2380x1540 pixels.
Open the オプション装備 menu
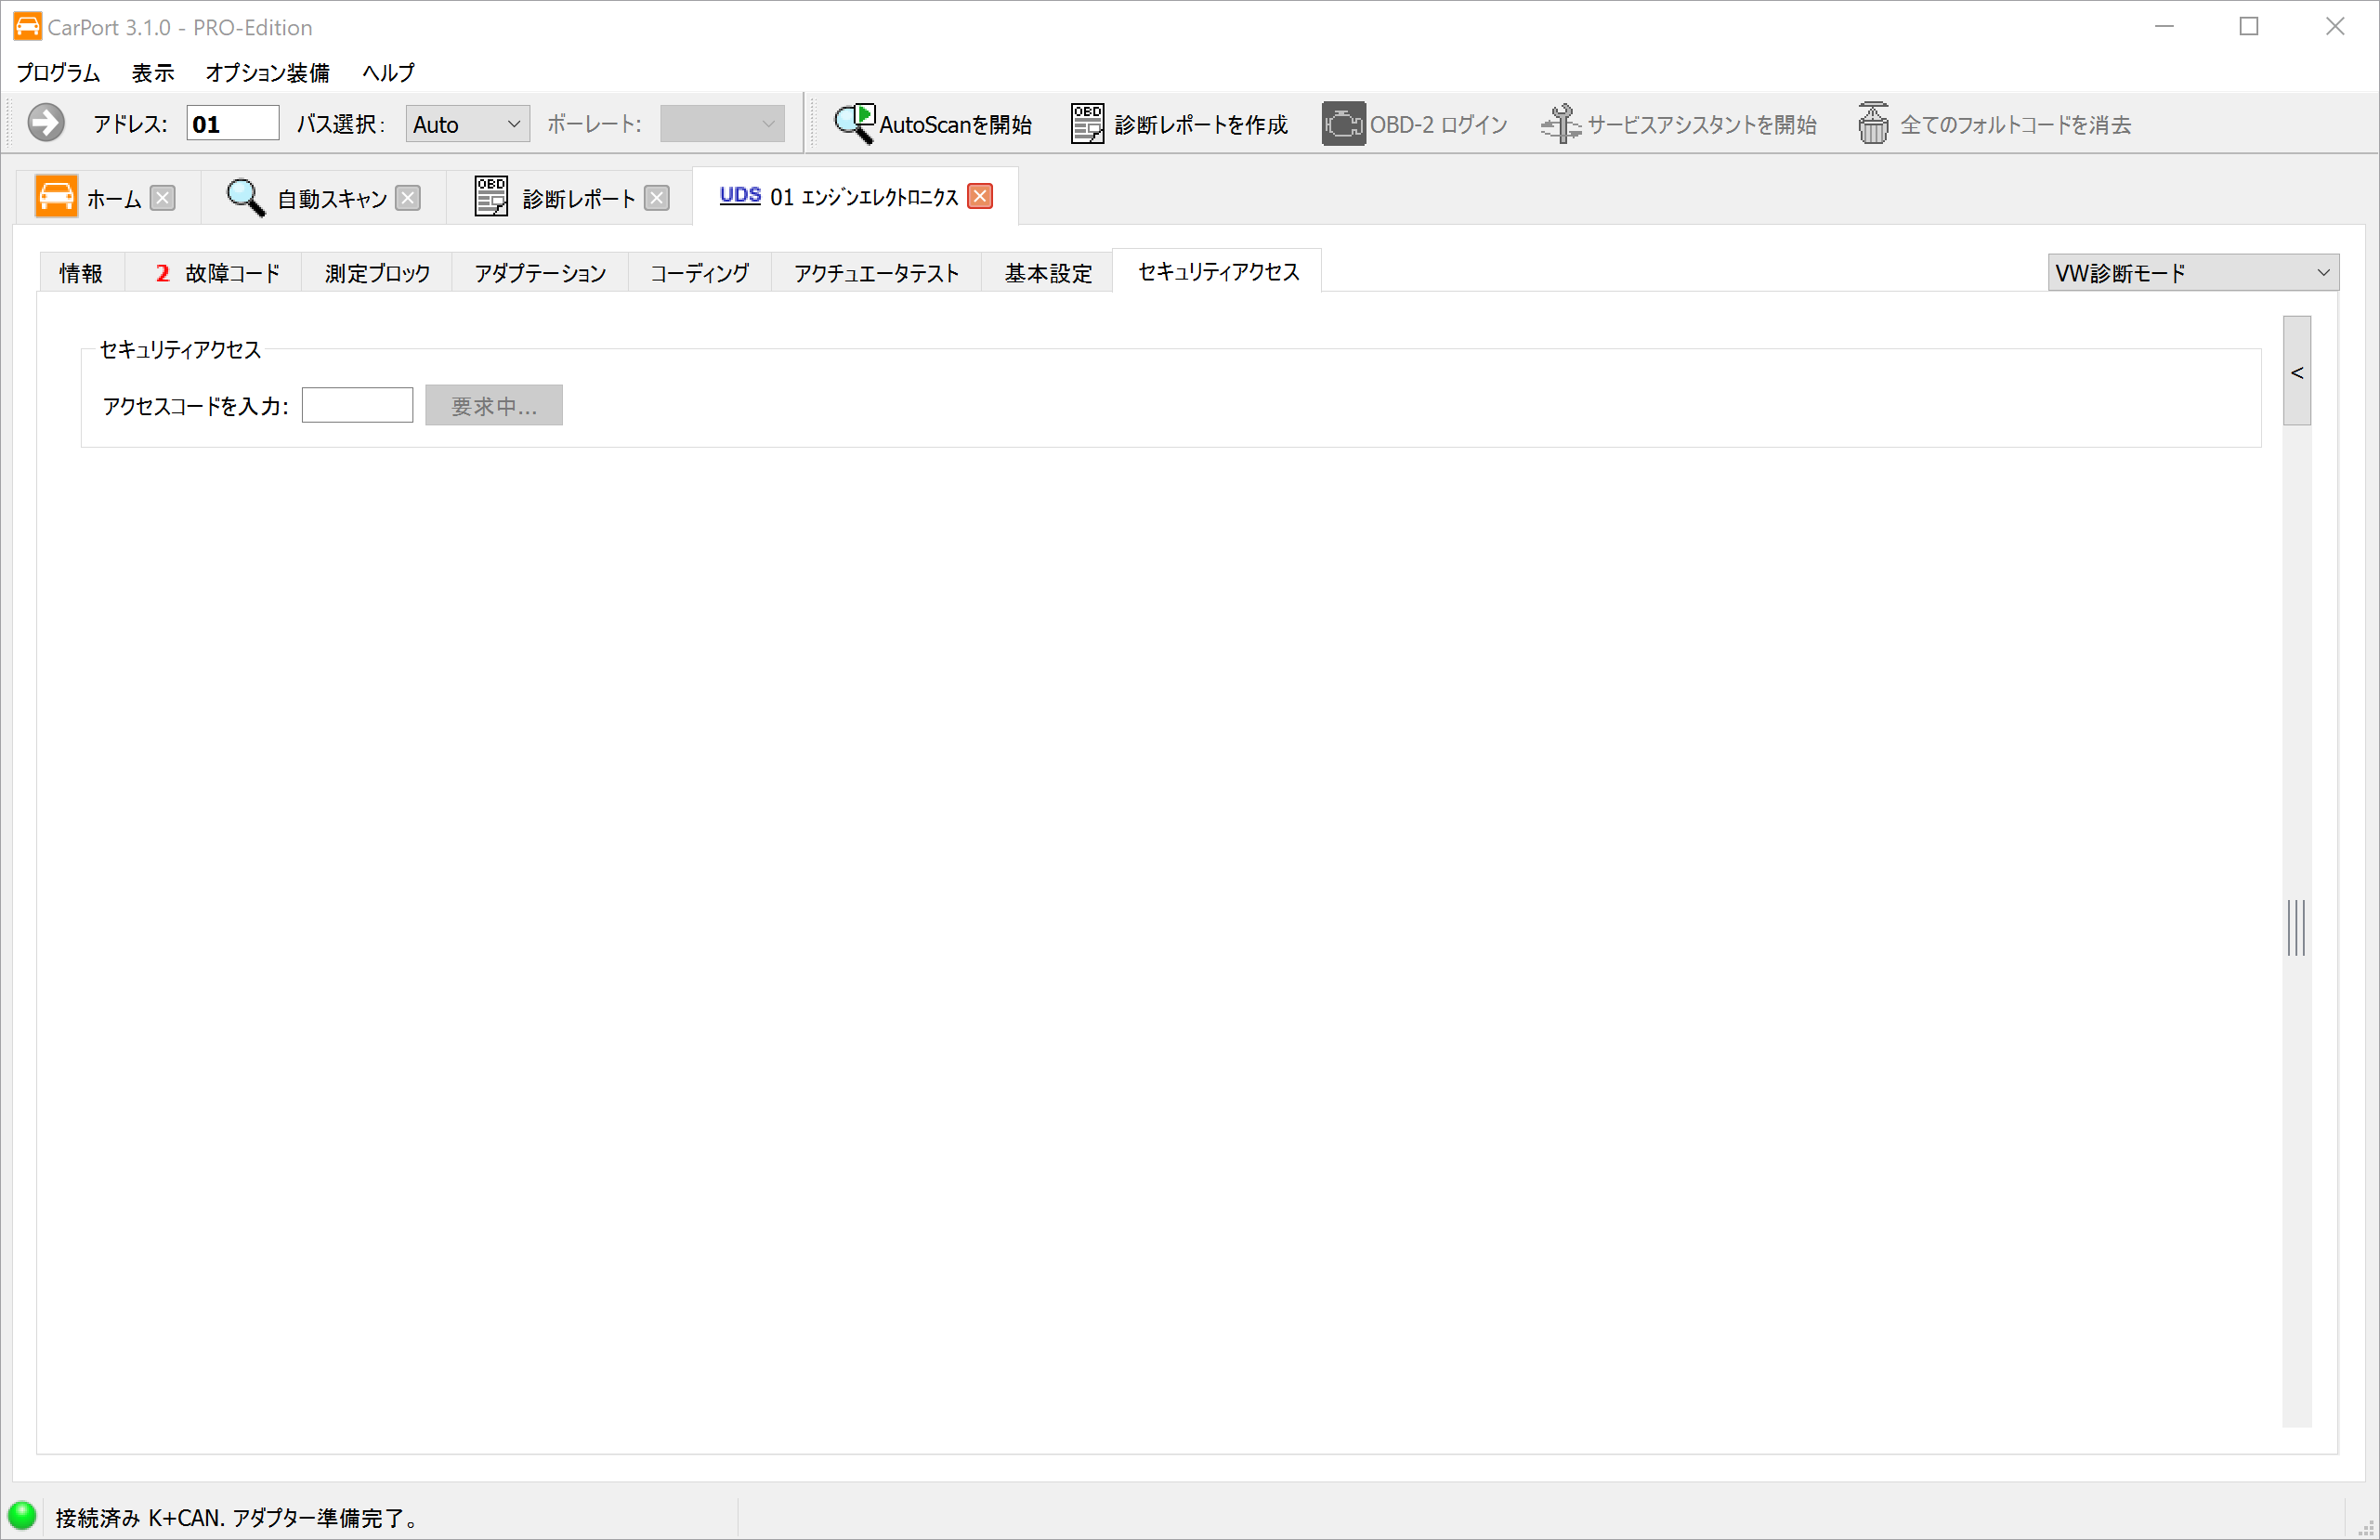[x=267, y=72]
